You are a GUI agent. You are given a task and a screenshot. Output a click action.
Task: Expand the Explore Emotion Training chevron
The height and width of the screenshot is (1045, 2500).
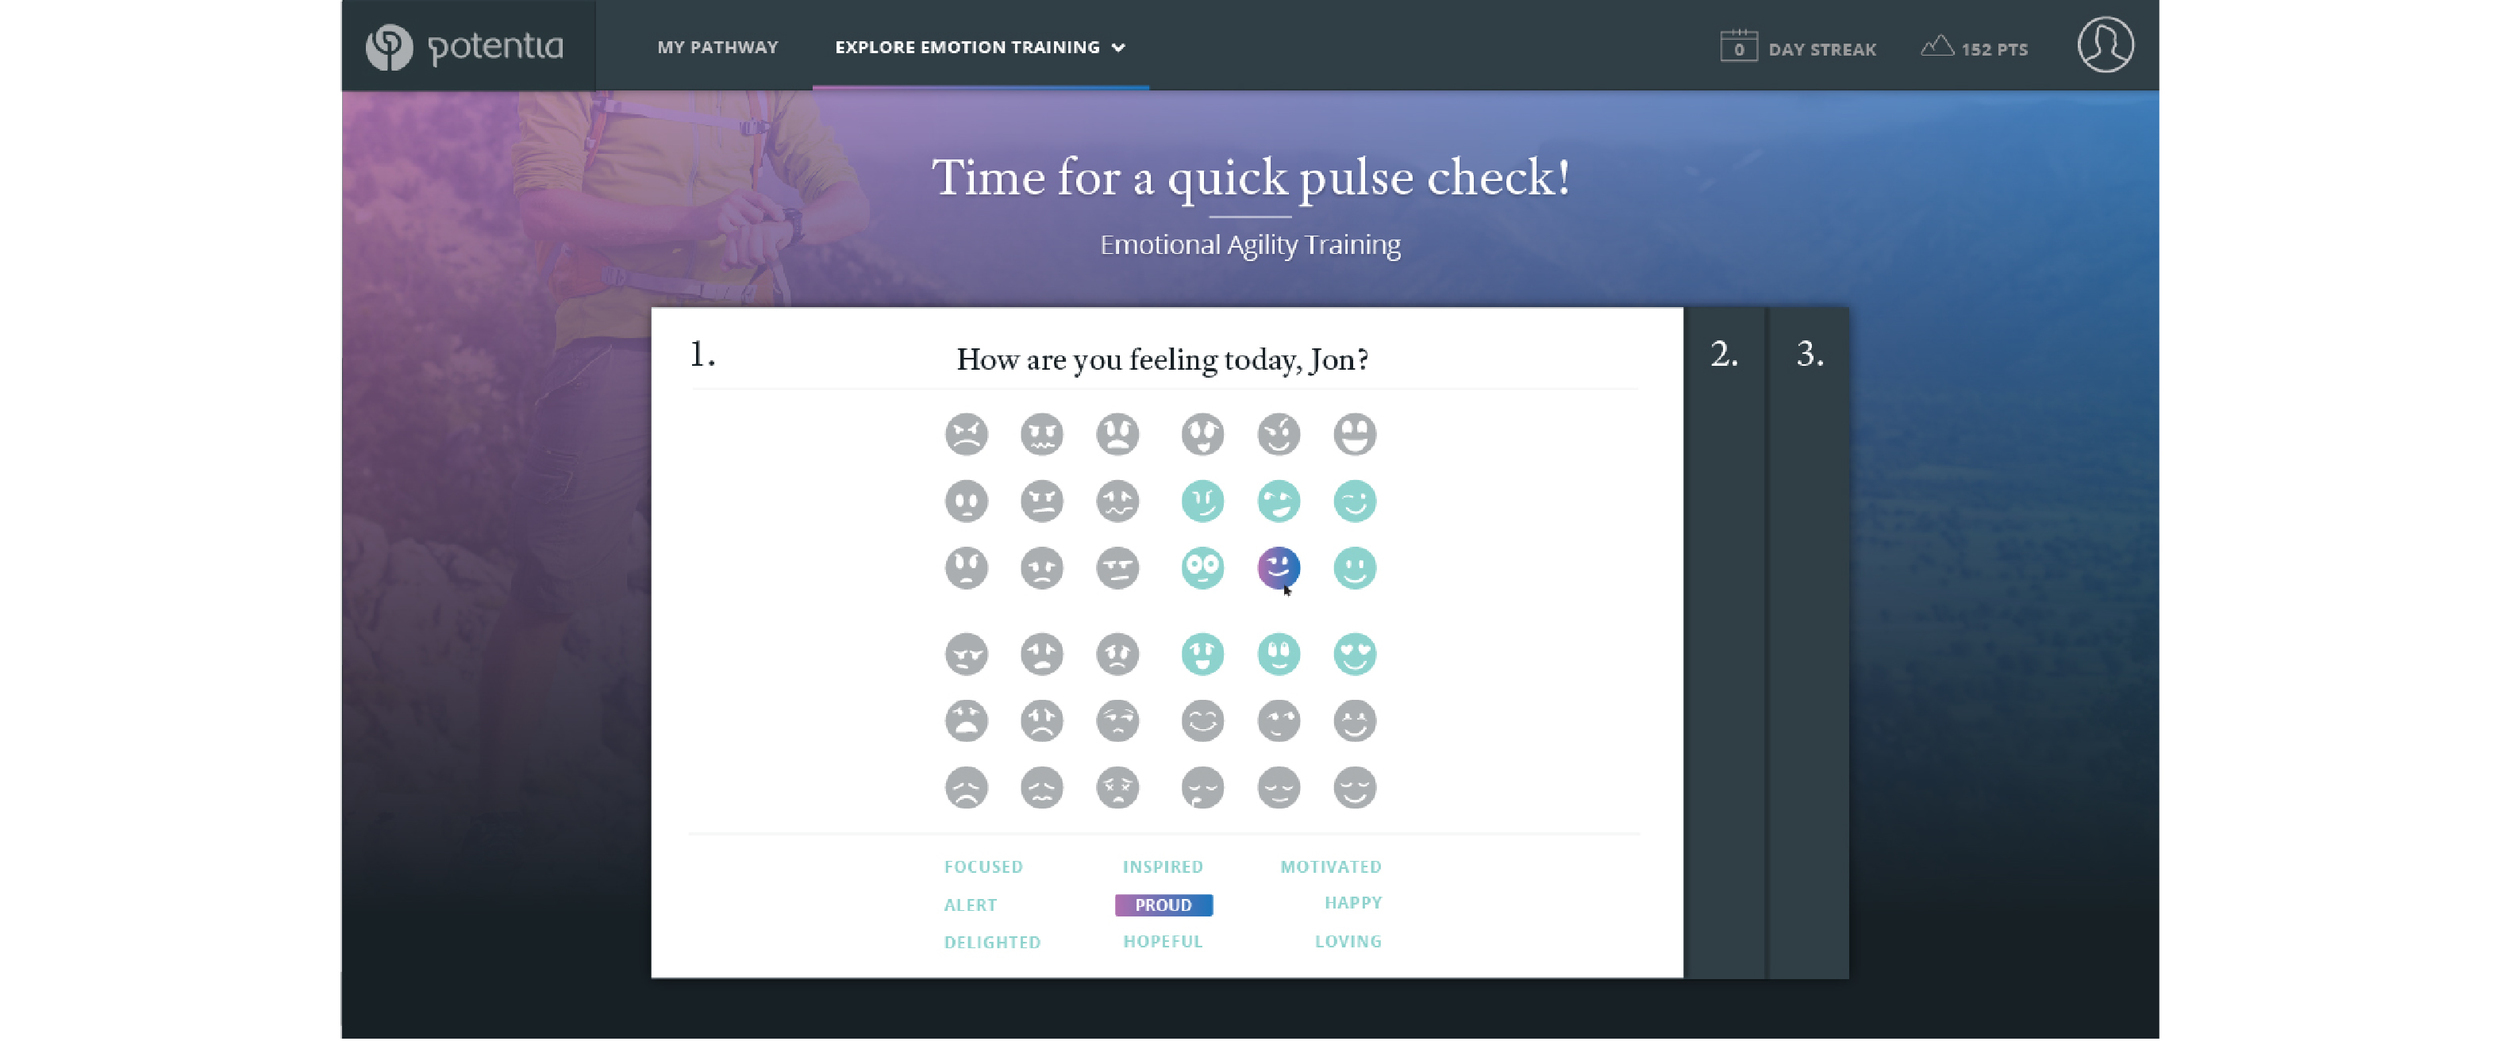click(x=1118, y=48)
